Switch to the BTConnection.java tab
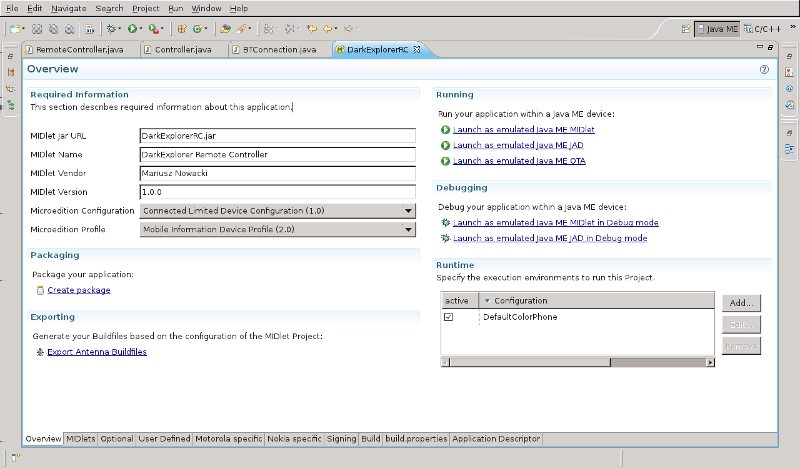The image size is (800, 469). click(x=279, y=50)
